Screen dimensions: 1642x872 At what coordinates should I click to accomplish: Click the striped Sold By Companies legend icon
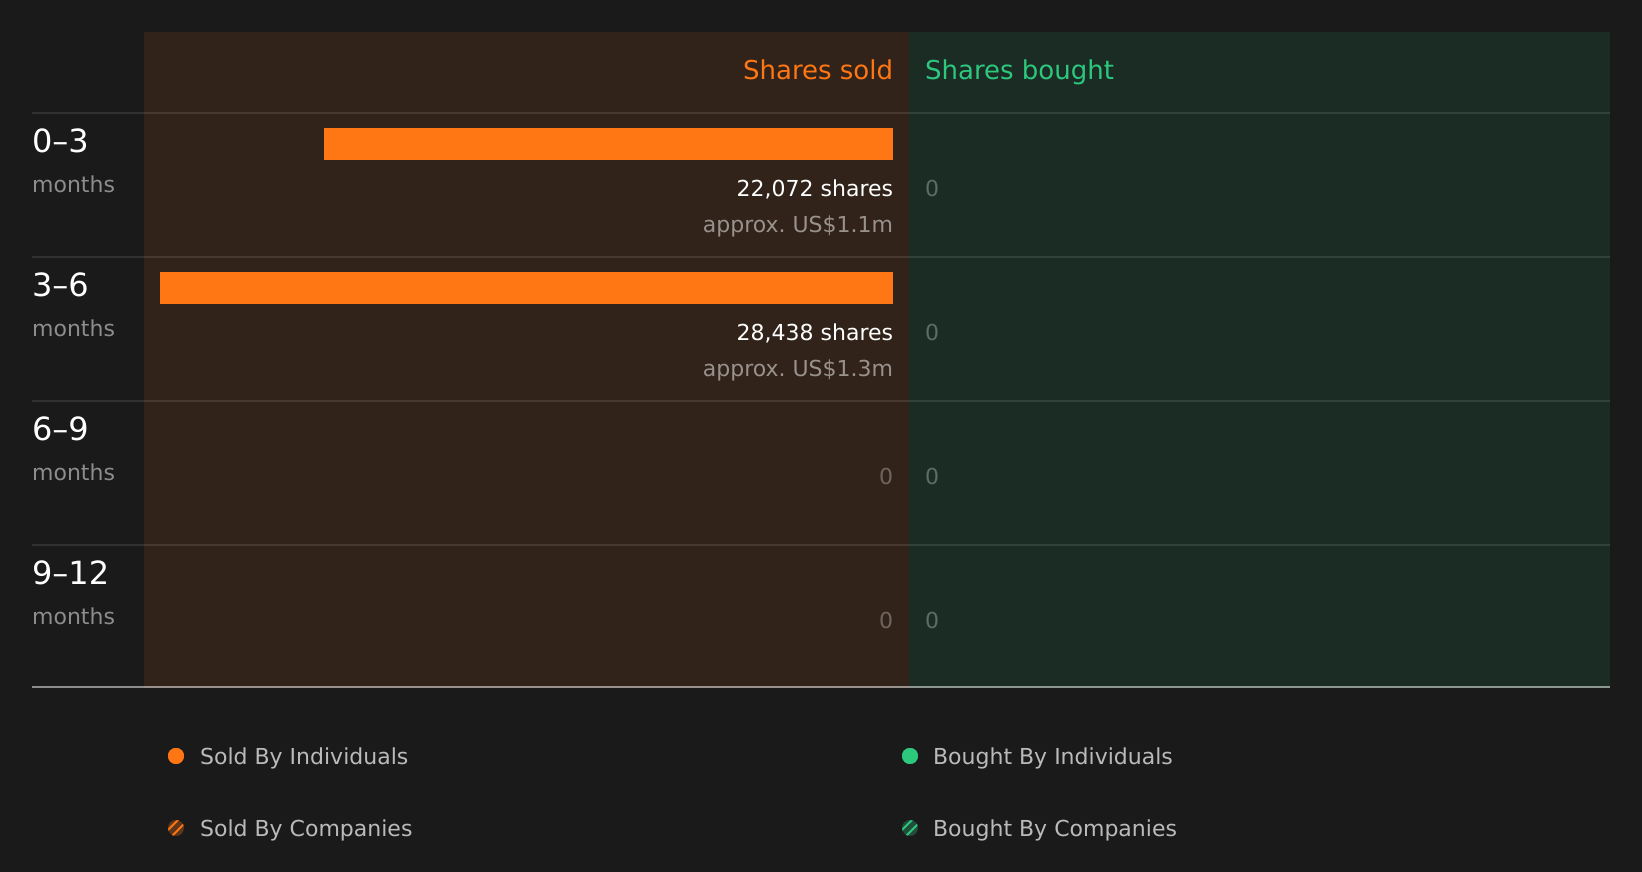coord(176,828)
